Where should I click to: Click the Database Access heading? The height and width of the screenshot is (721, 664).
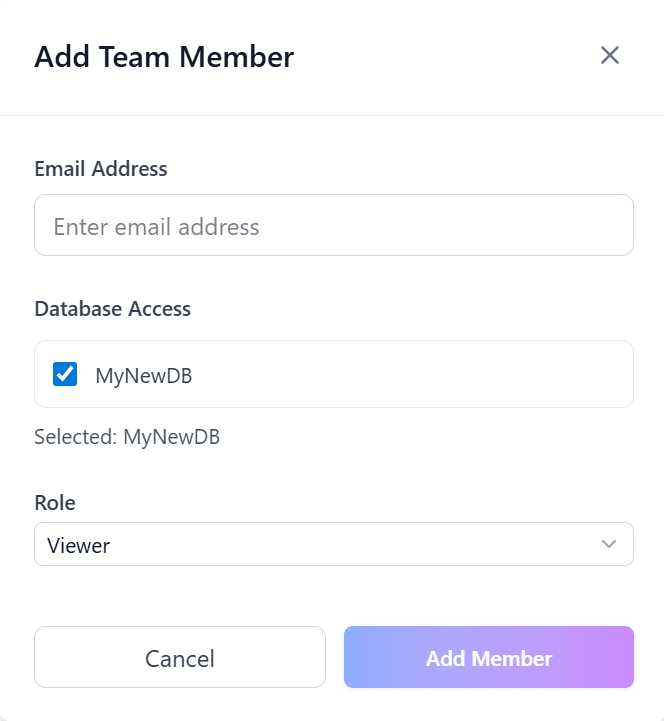pos(112,308)
